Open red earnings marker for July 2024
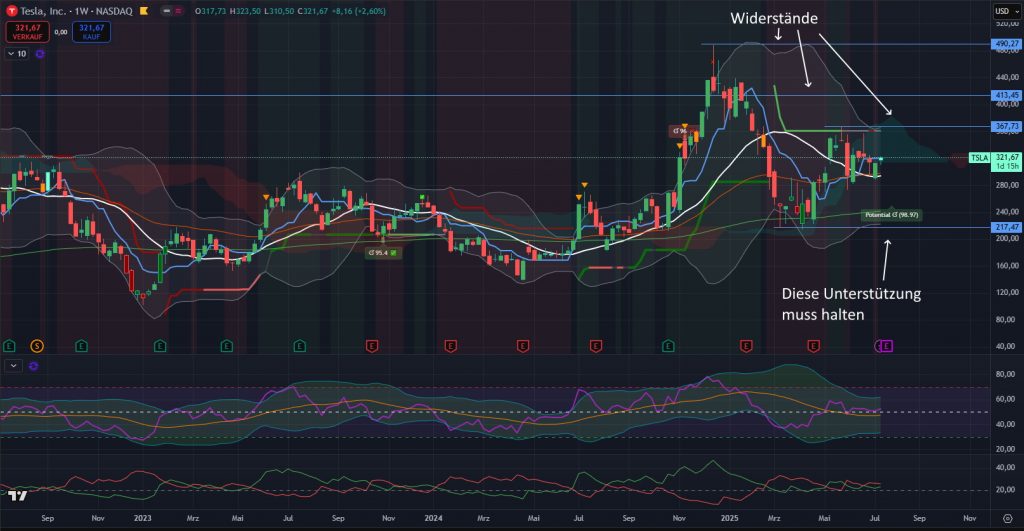The width and height of the screenshot is (1024, 531). (596, 346)
